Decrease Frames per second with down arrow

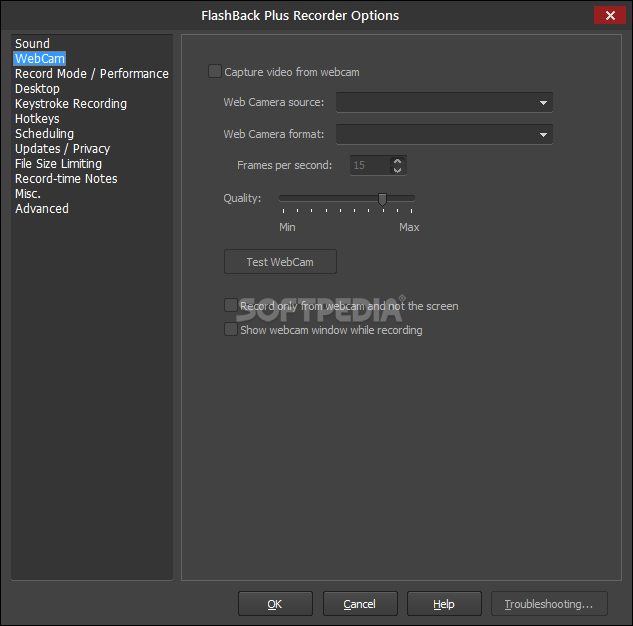pyautogui.click(x=398, y=170)
